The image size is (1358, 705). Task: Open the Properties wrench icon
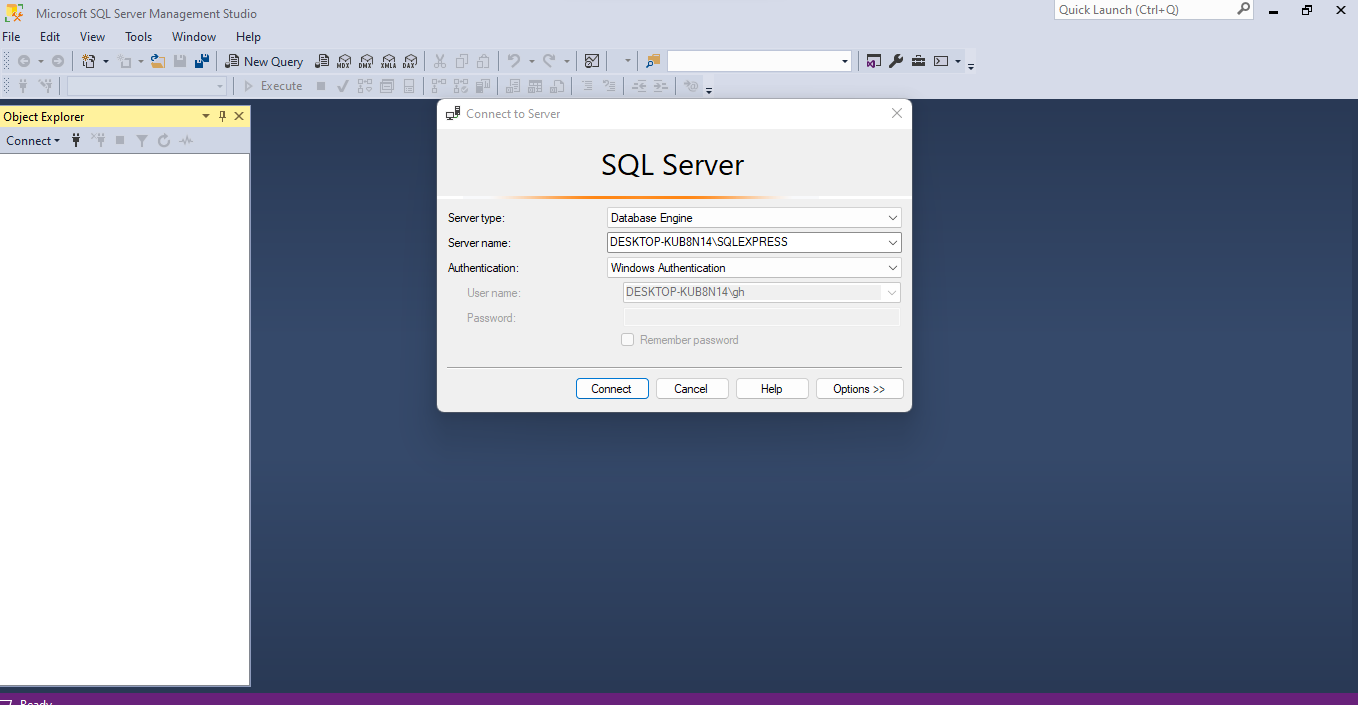[896, 61]
